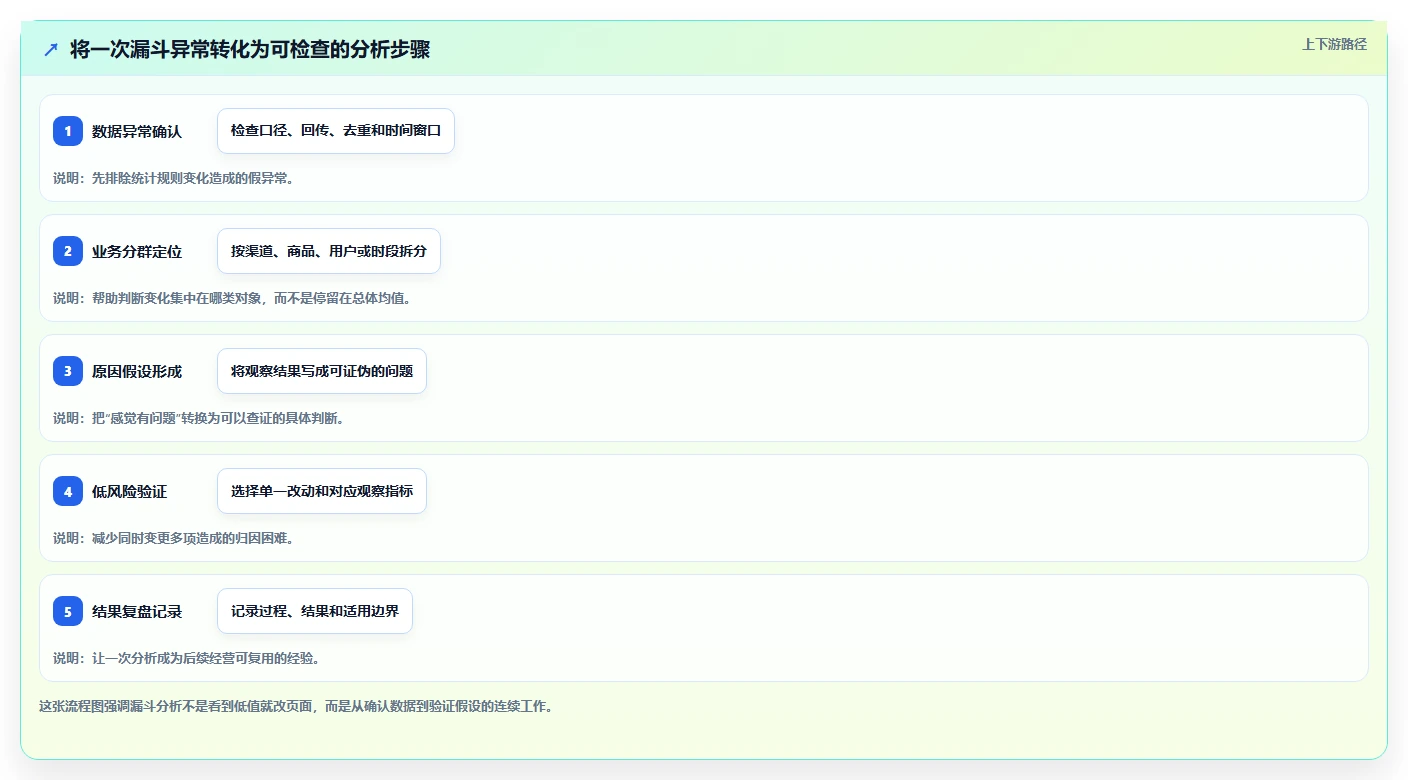Select the 选择单一改动和对应观察指标 box
The height and width of the screenshot is (780, 1408).
click(x=322, y=491)
